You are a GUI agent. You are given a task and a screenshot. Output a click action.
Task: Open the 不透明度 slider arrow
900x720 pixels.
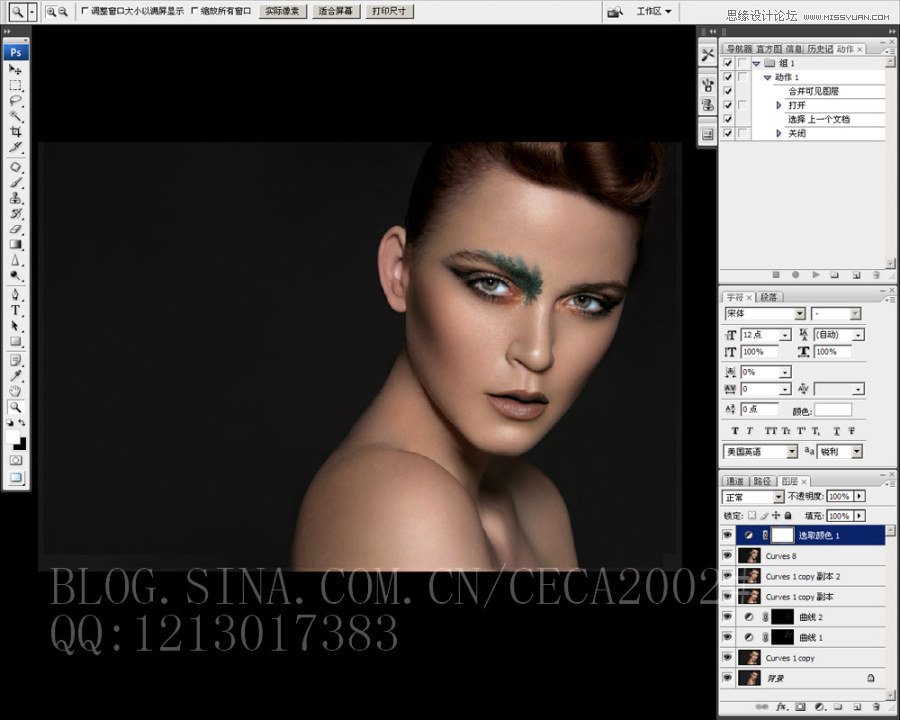[859, 496]
